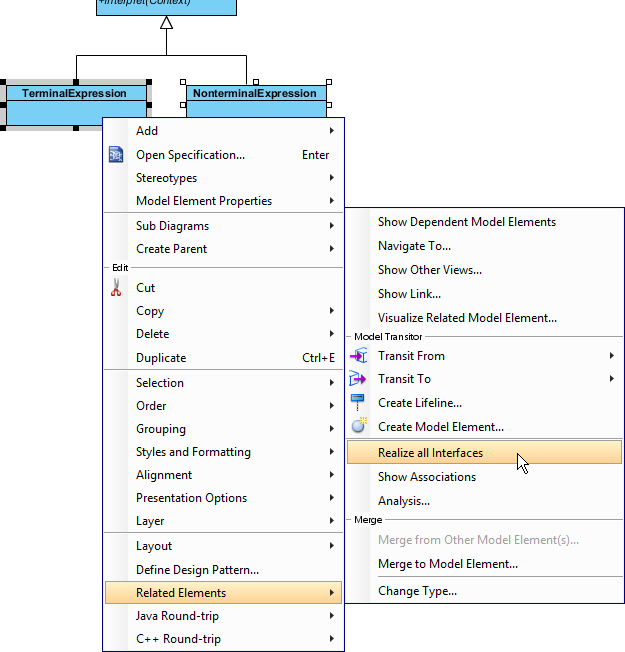Viewport: 625px width, 652px height.
Task: Select Create Lifeline... entry
Action: 484,403
